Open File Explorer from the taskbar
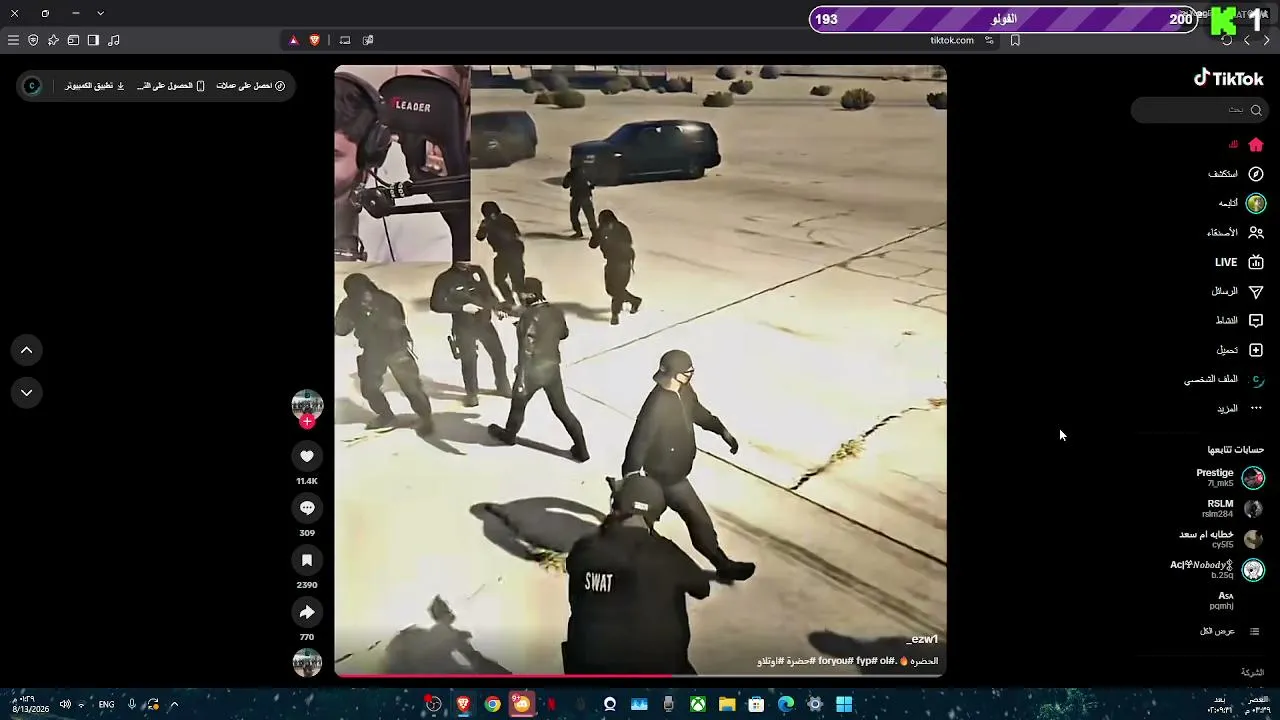Viewport: 1280px width, 720px height. coord(727,704)
